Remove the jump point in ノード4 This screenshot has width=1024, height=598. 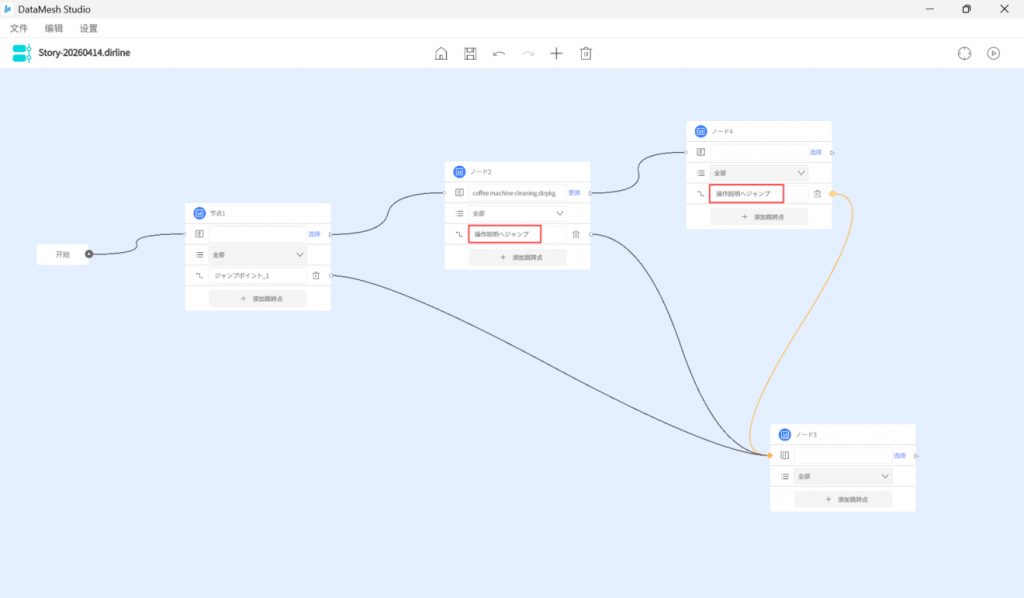(817, 194)
